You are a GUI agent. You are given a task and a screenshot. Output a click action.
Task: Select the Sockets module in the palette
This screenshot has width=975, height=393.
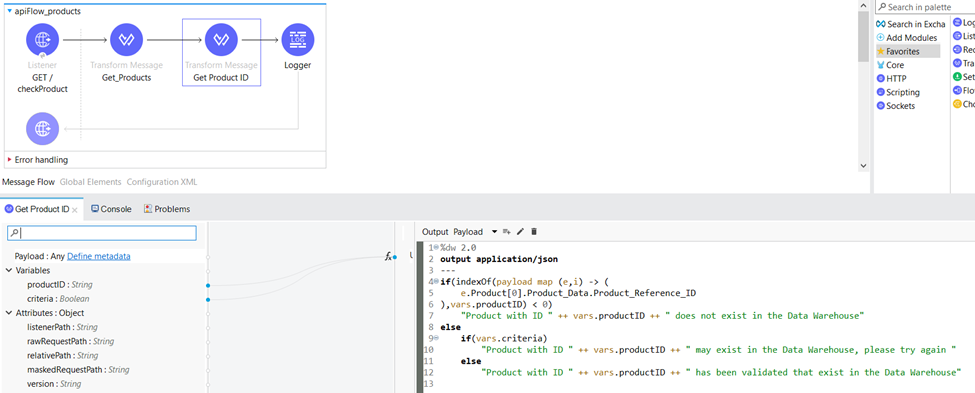pyautogui.click(x=895, y=106)
